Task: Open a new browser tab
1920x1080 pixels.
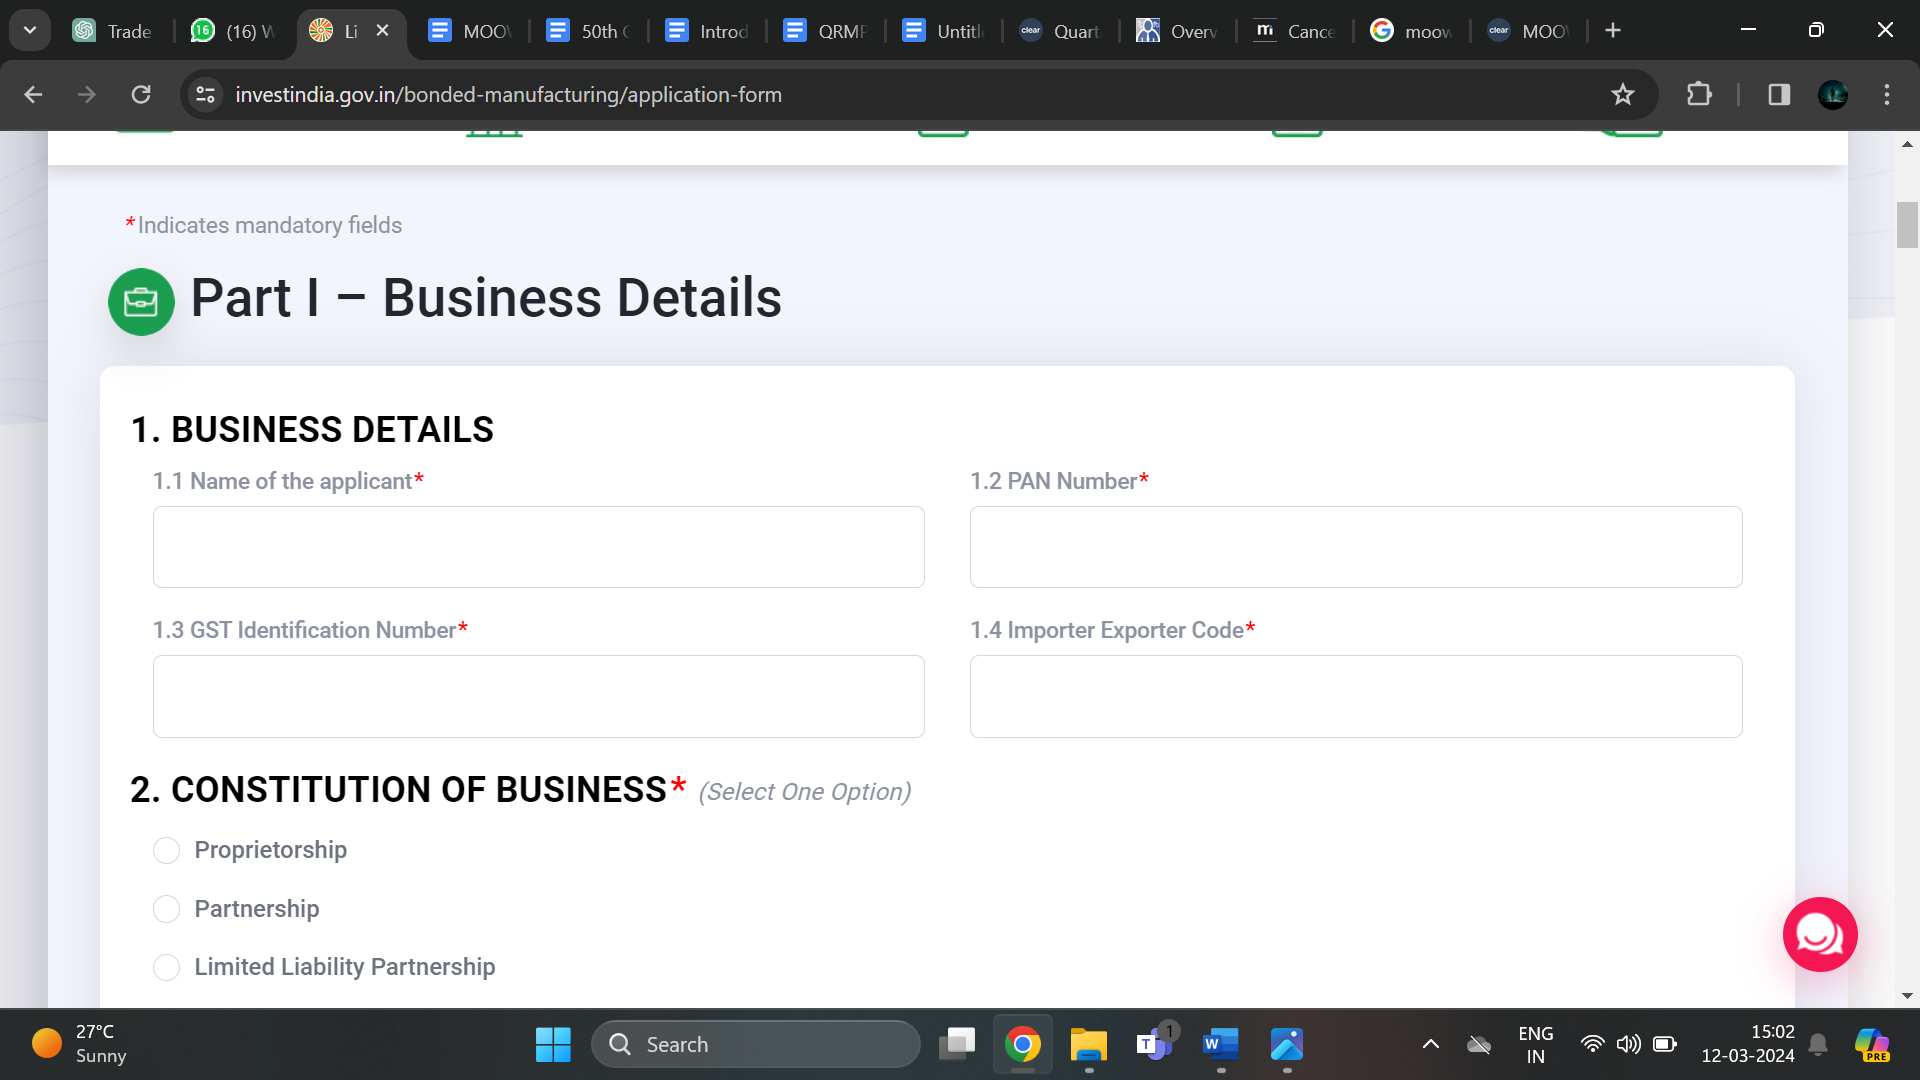Action: click(1612, 30)
